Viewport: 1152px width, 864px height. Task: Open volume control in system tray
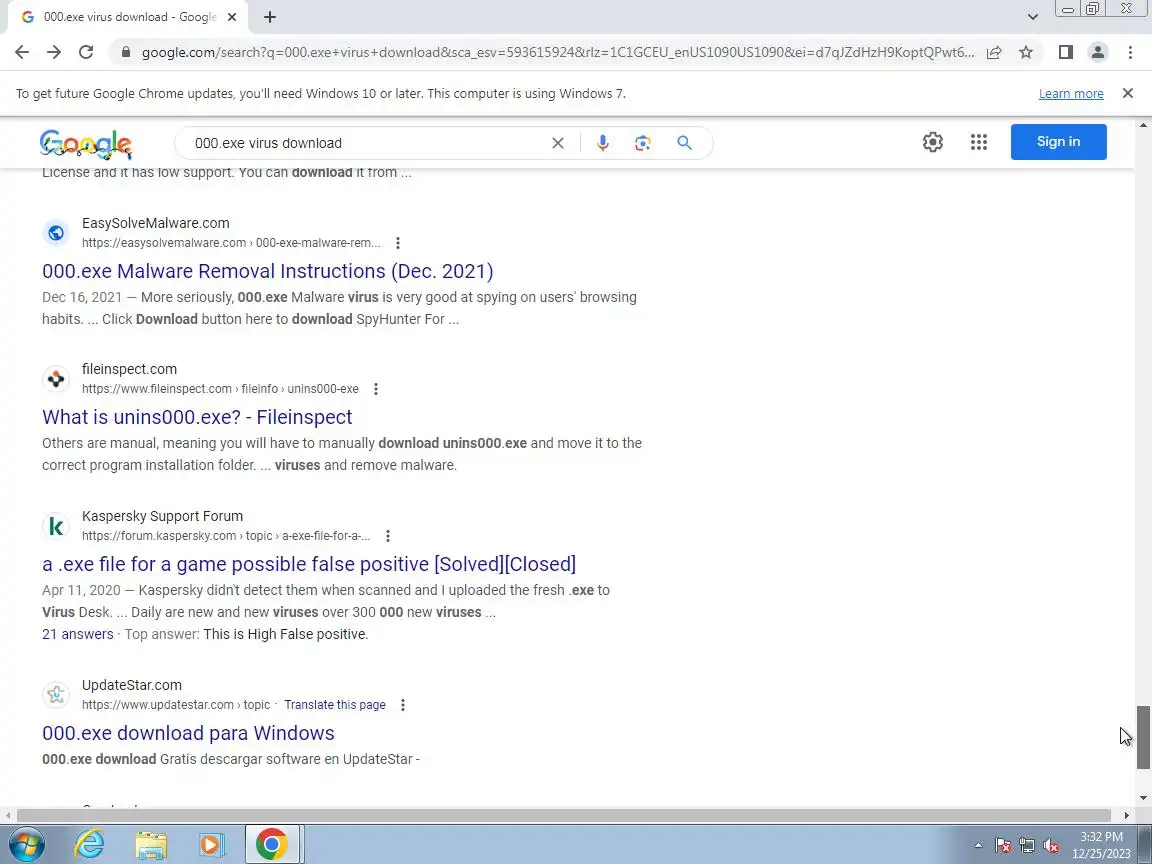tap(1051, 846)
